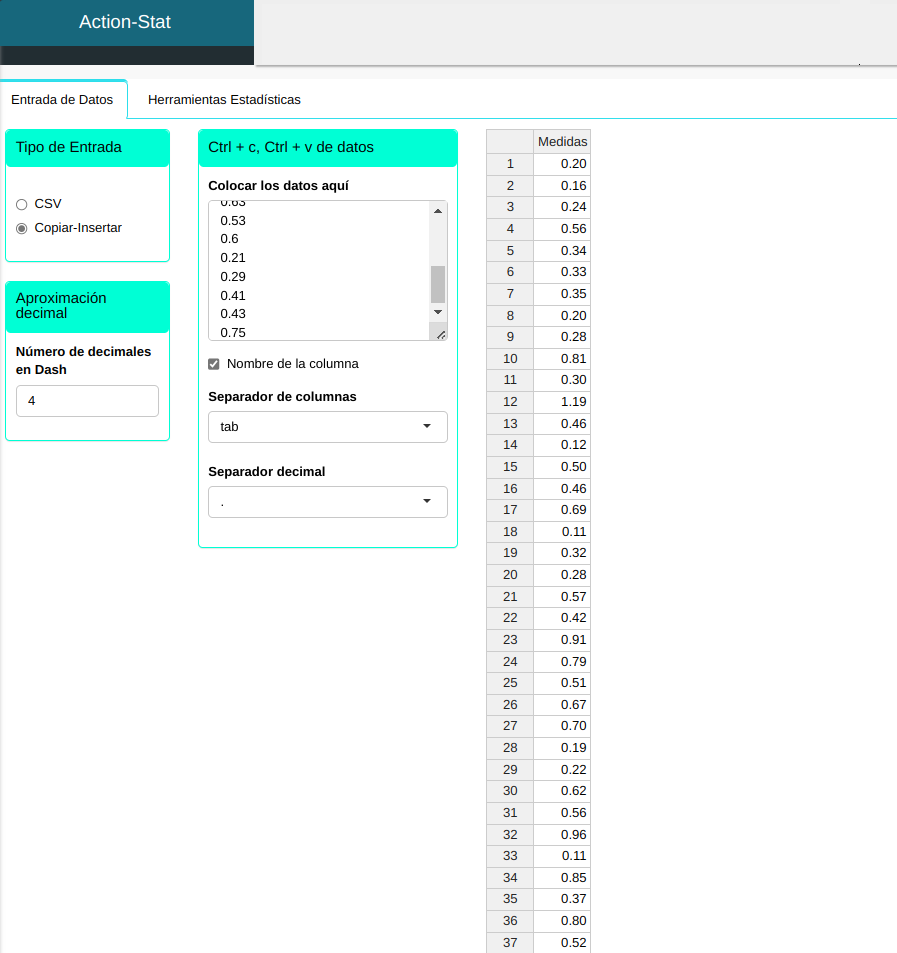Click the Tipo de Entrada panel header
This screenshot has height=953, width=897.
point(87,148)
